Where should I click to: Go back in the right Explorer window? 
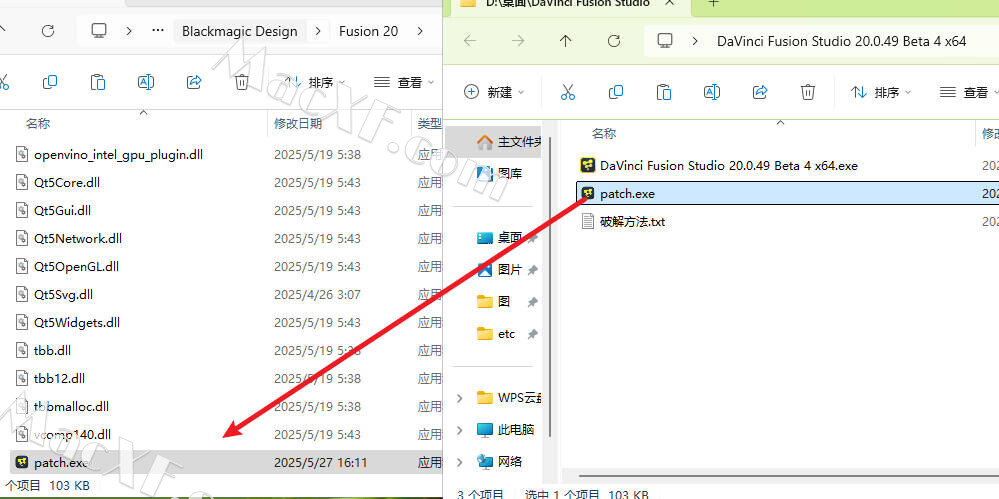470,41
